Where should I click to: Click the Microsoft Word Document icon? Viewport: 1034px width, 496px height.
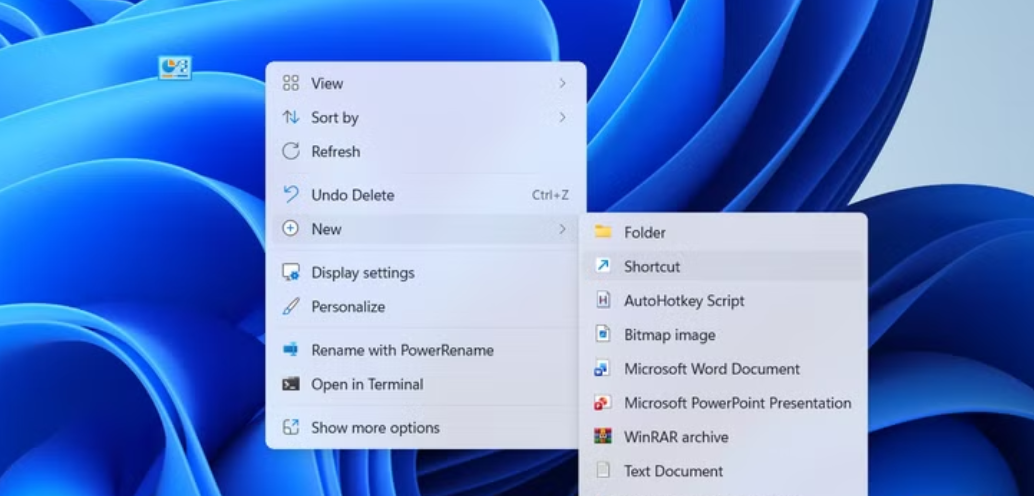click(x=603, y=369)
